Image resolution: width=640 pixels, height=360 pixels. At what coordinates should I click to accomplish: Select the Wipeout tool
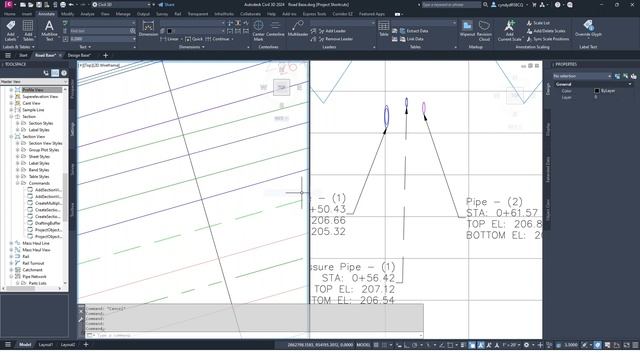pos(467,29)
